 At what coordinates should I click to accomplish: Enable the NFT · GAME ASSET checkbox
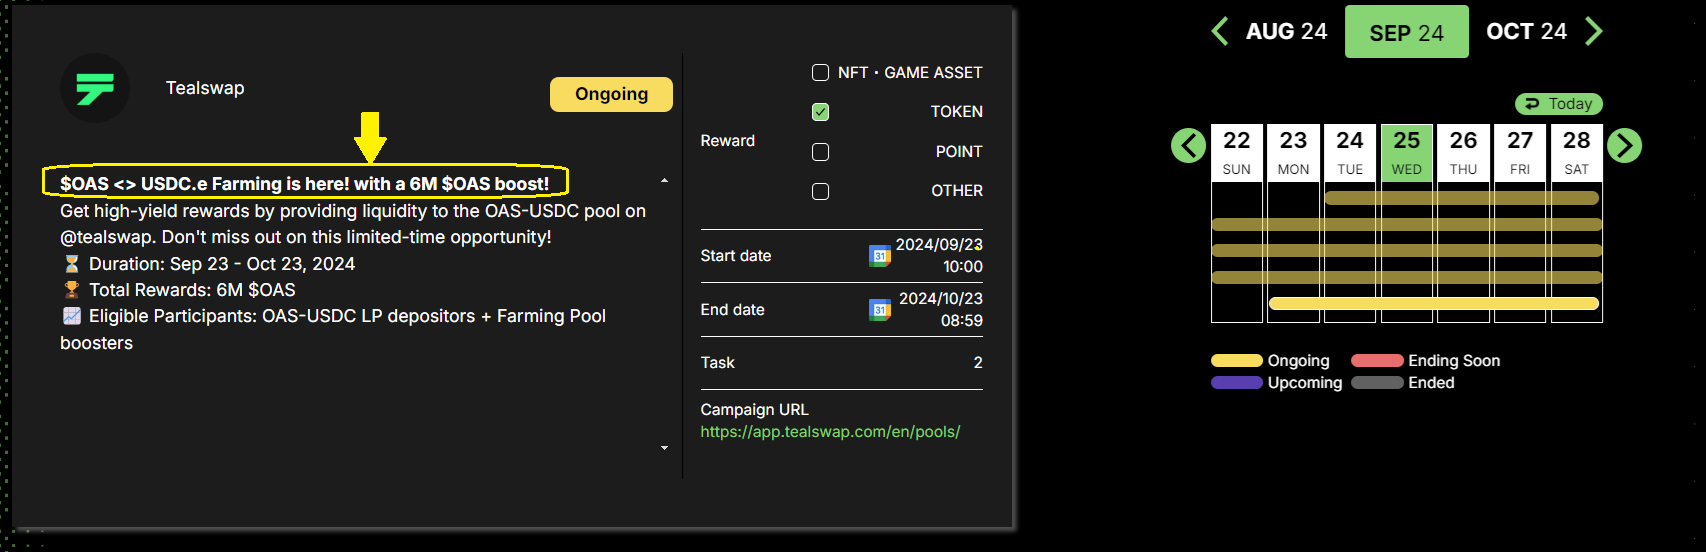pyautogui.click(x=820, y=73)
